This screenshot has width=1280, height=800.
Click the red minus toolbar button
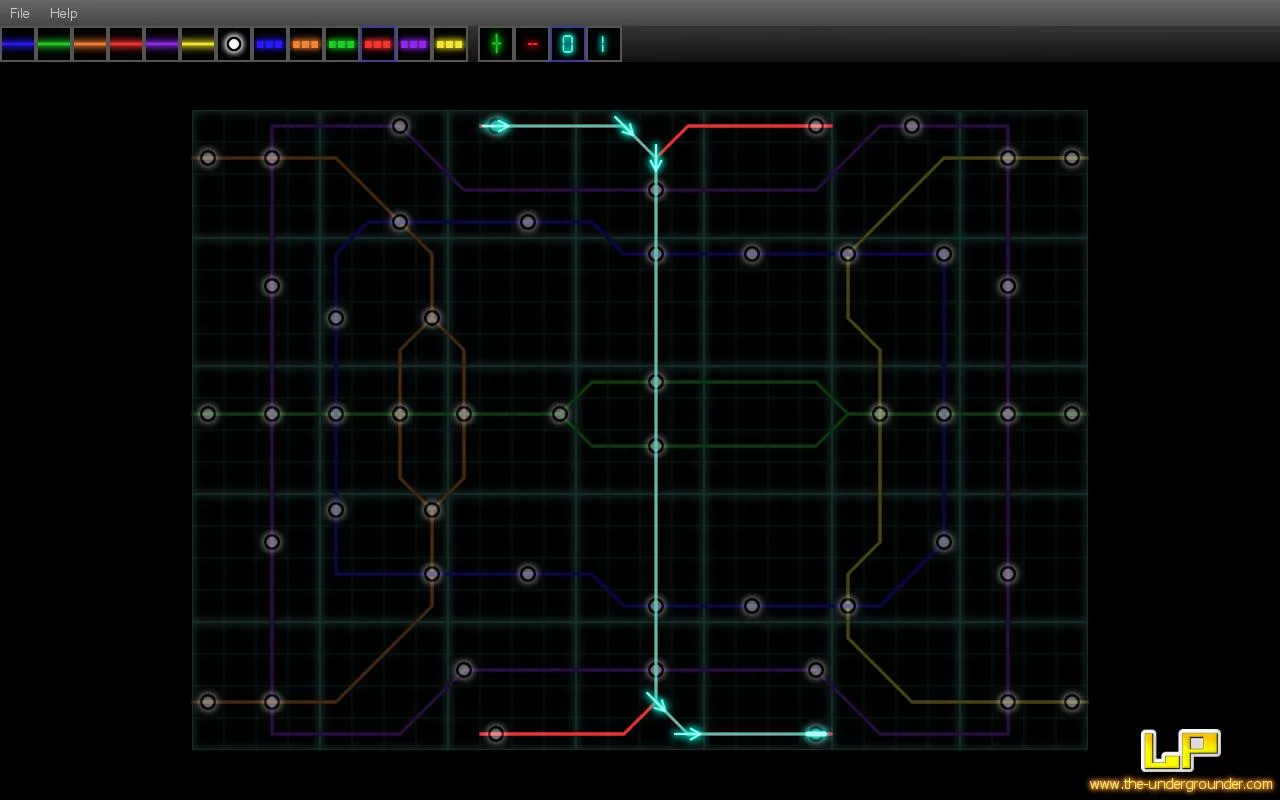pyautogui.click(x=532, y=44)
